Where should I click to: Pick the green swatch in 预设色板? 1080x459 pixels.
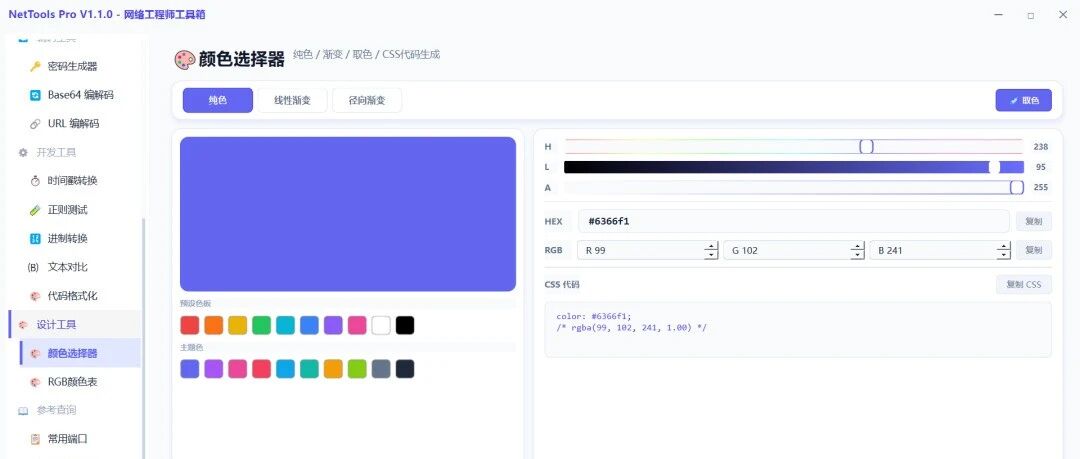tap(261, 325)
